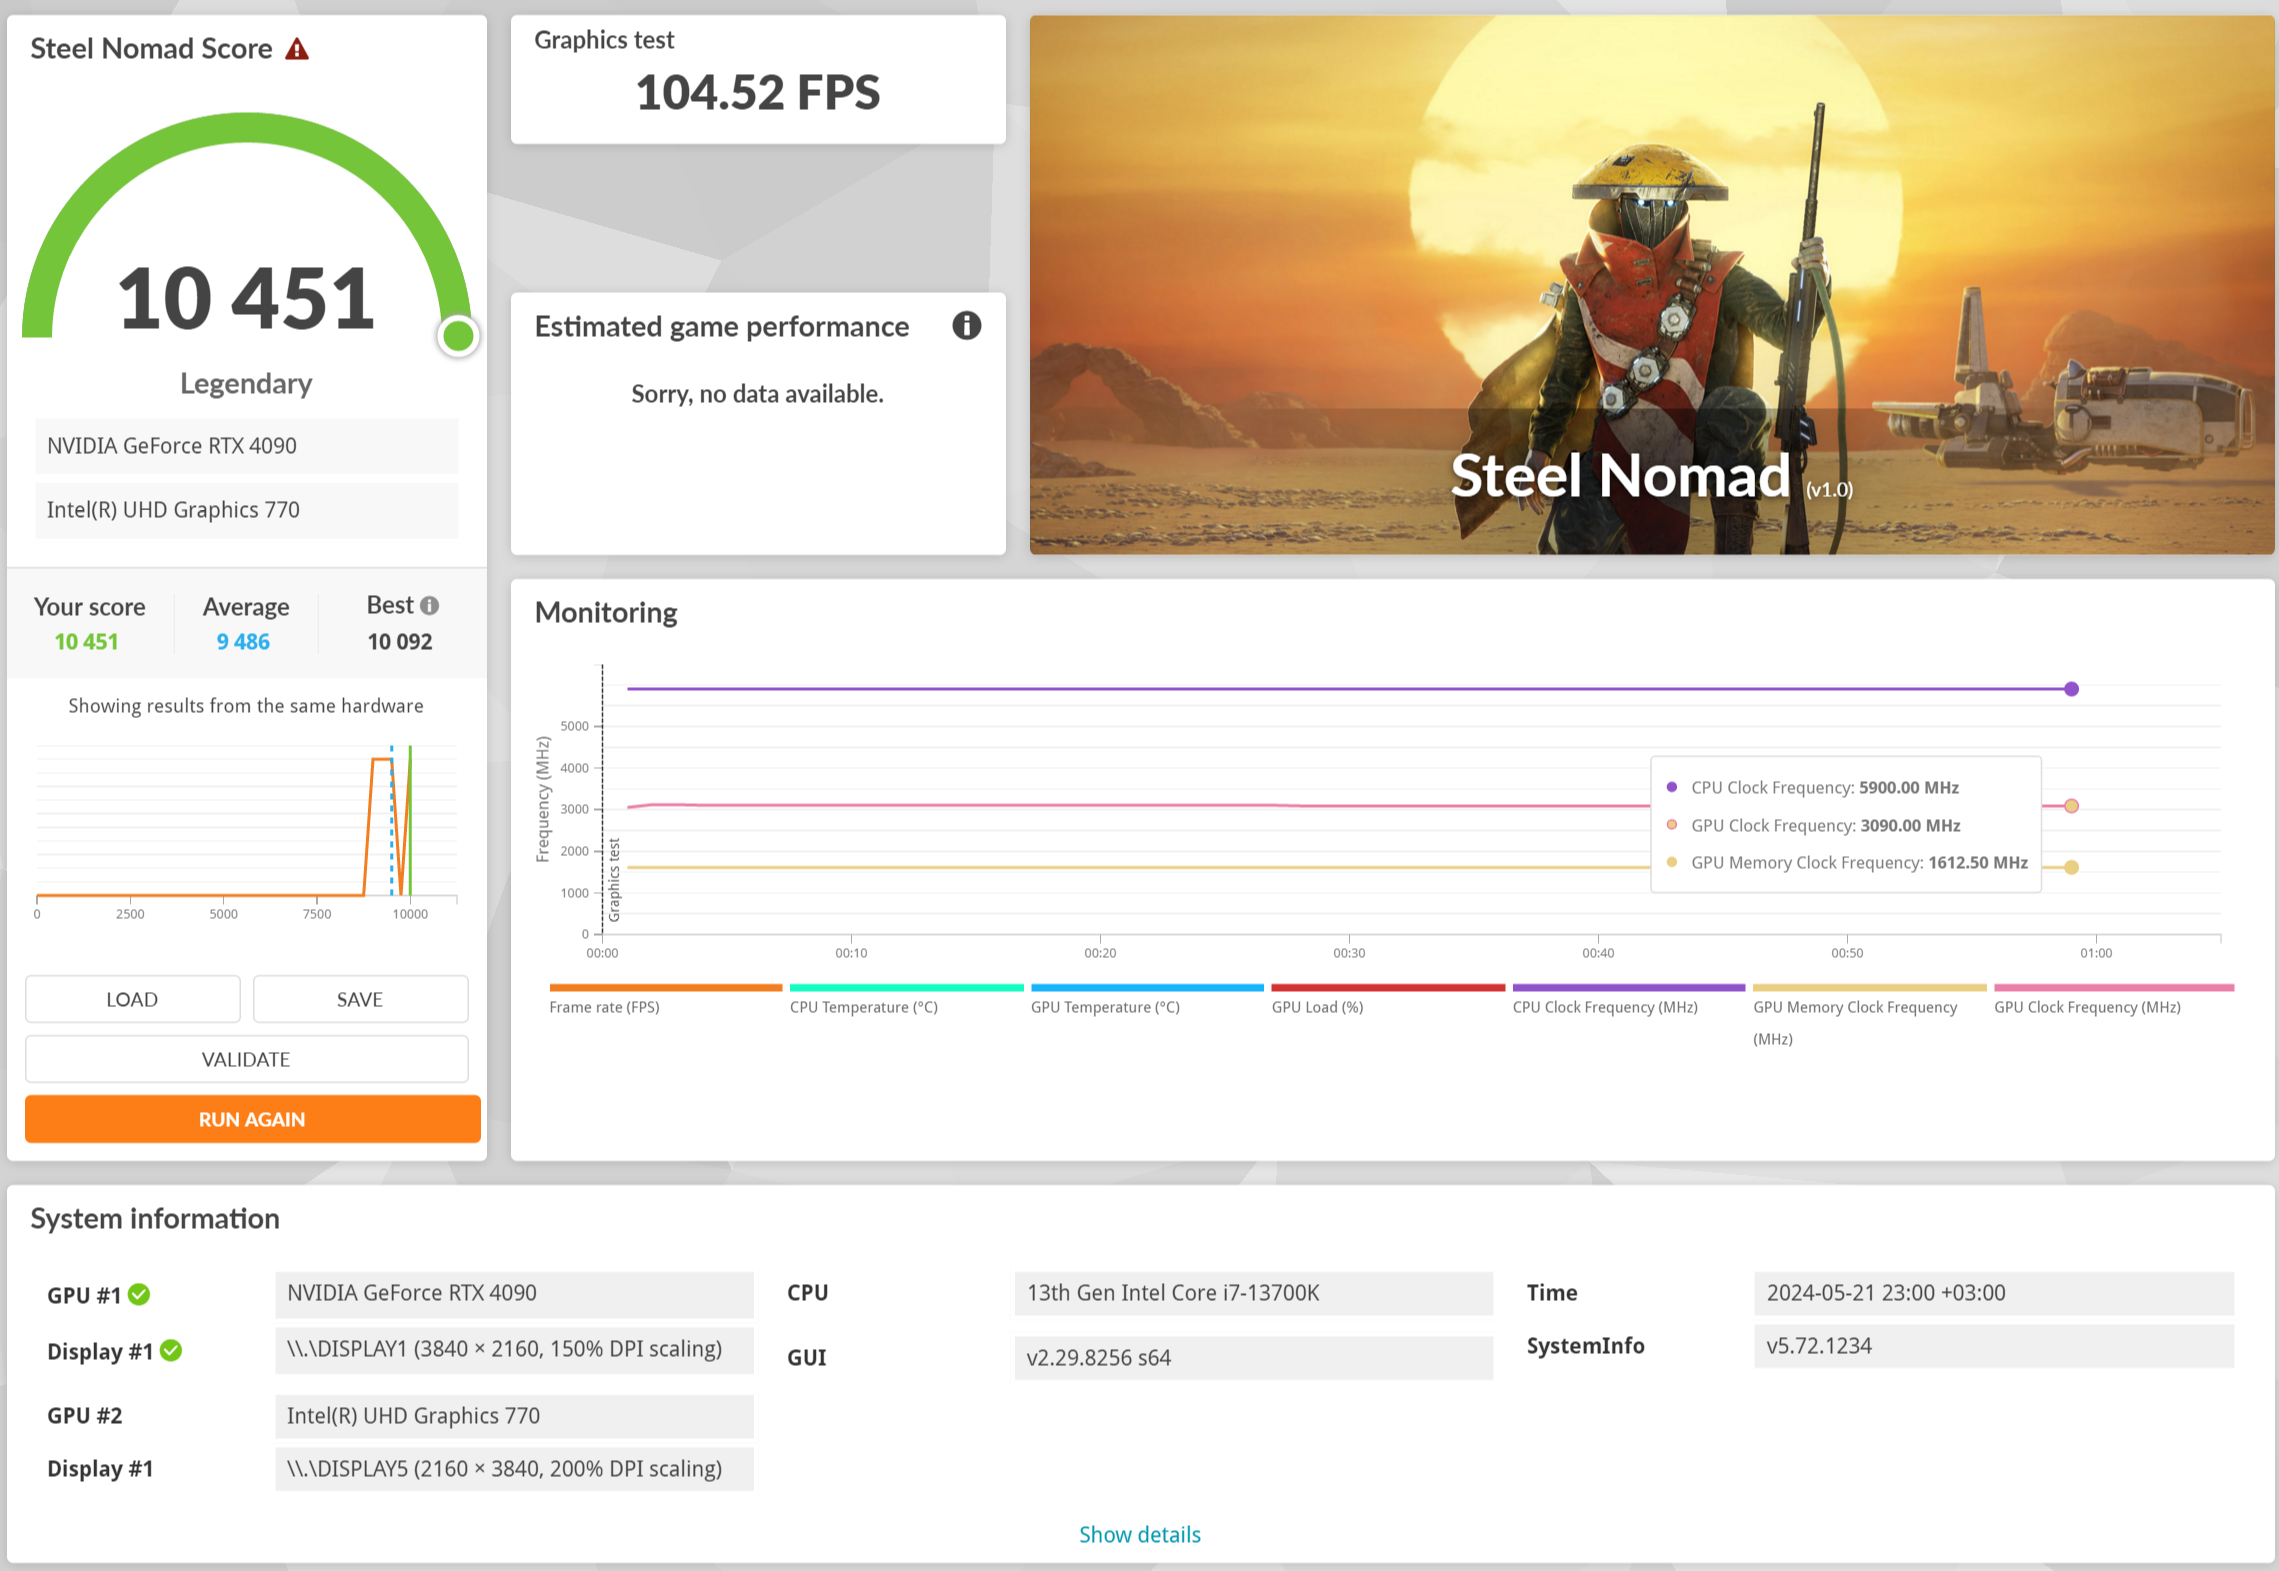Click the yellow GPU memory clock endpoint marker

(x=2071, y=867)
